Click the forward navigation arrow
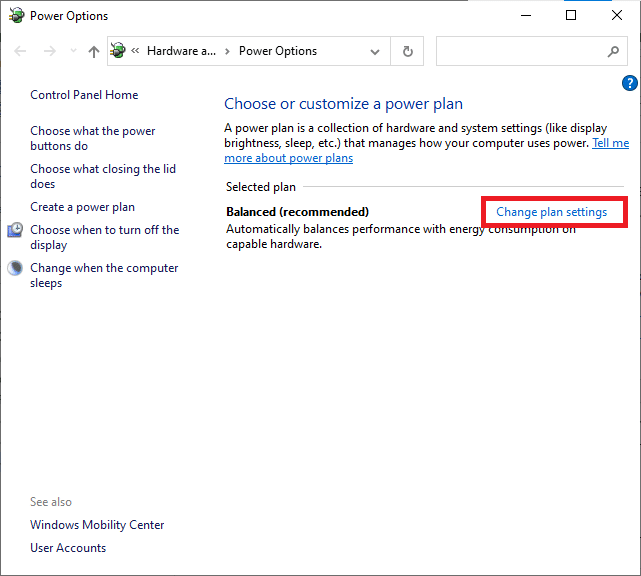 pyautogui.click(x=48, y=51)
